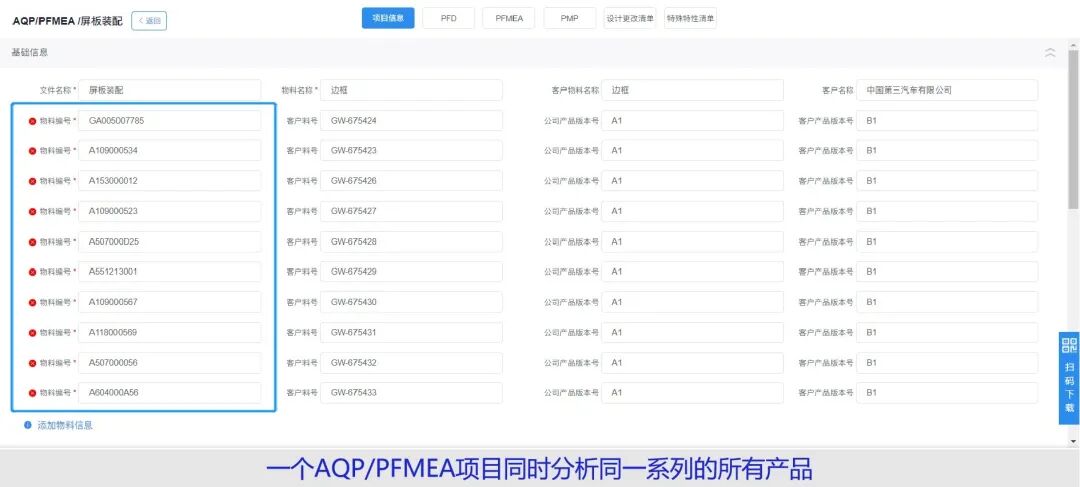Click the 客户料号 field GW-675423
Screen dimensions: 1080x487
coord(411,150)
